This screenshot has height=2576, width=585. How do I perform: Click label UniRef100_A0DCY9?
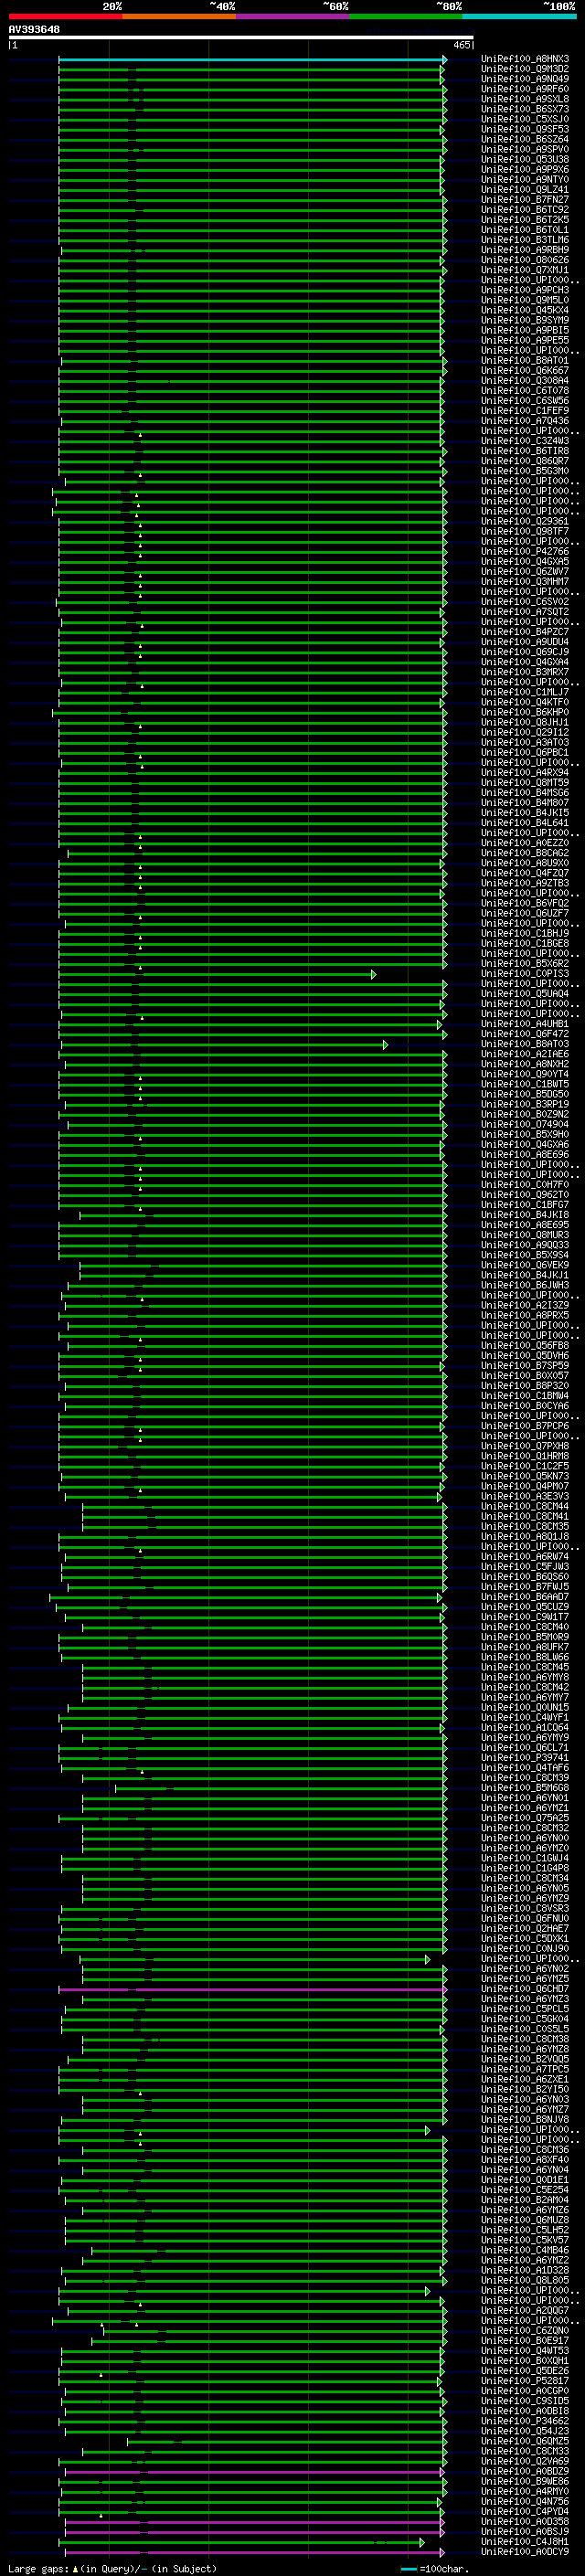525,2551
